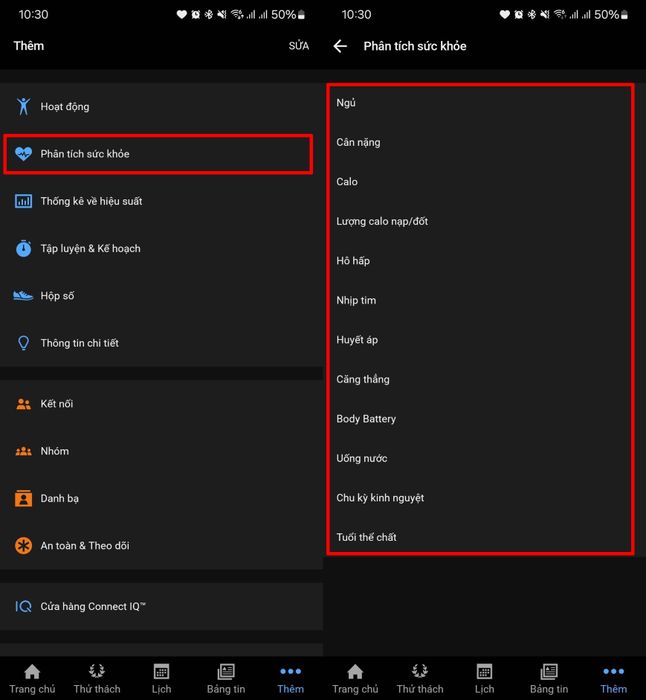646x700 pixels.
Task: Open the Danh bạ contacts row
Action: click(160, 498)
